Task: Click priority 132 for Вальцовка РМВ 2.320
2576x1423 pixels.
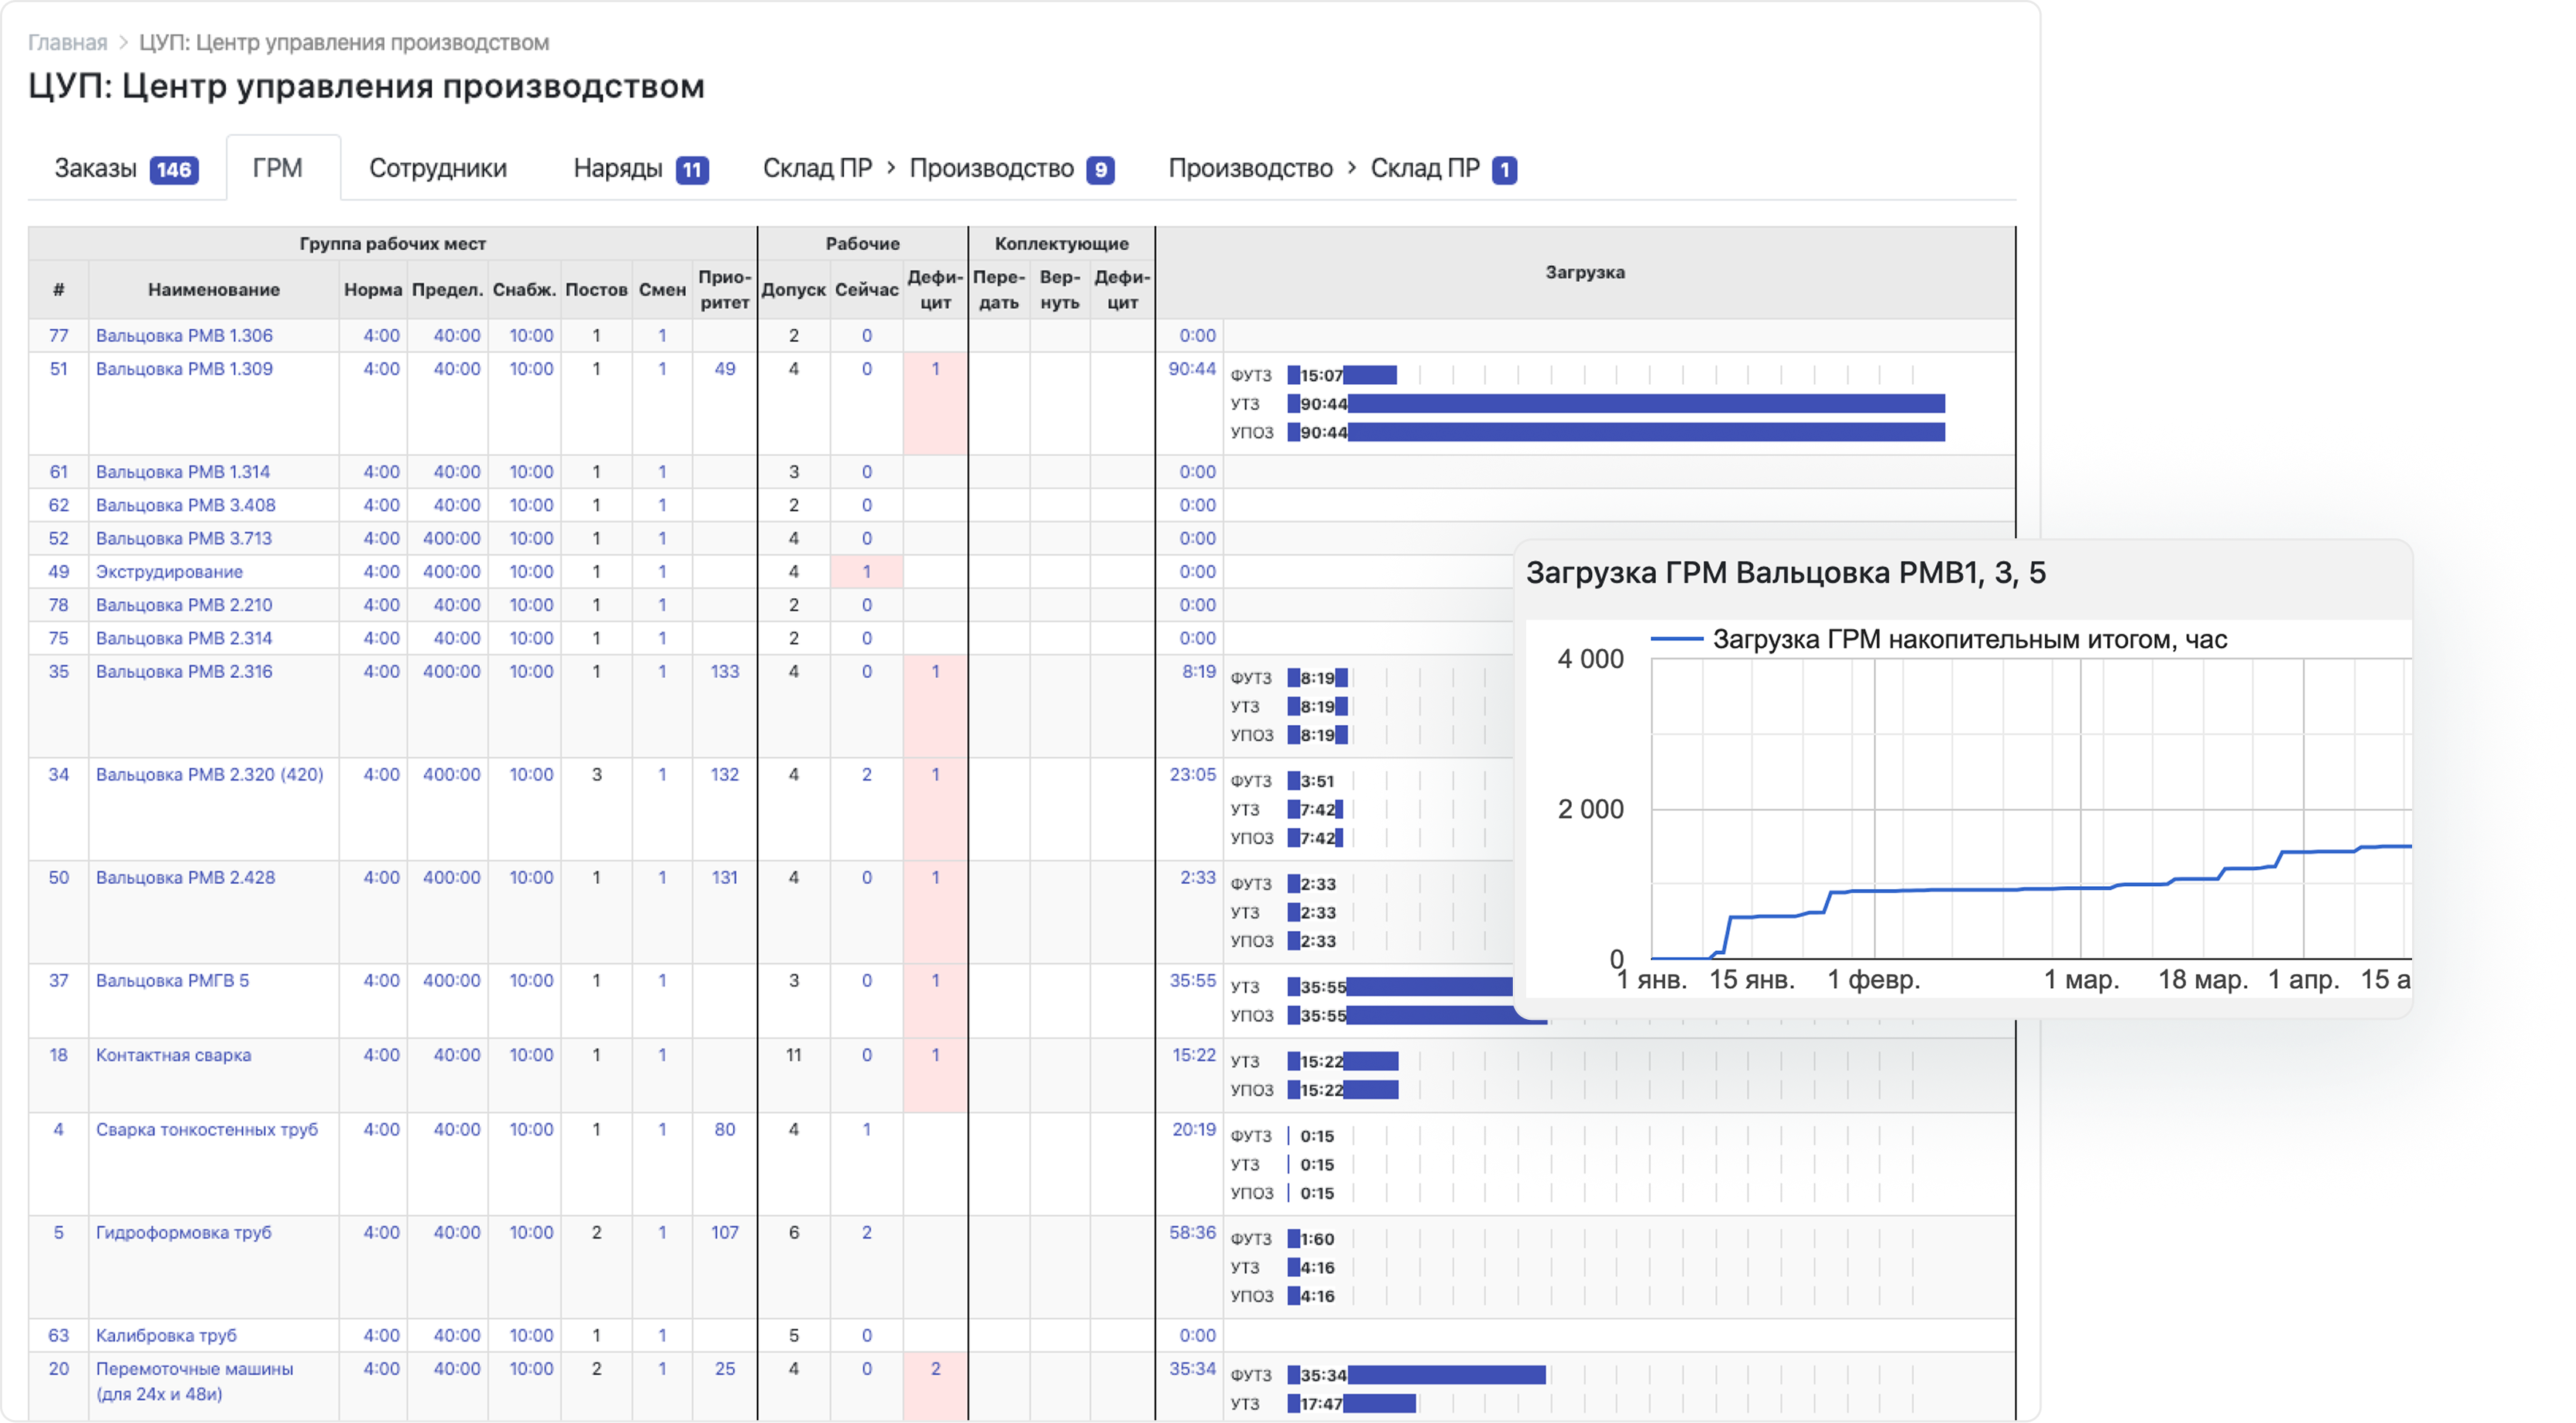Action: (x=725, y=774)
